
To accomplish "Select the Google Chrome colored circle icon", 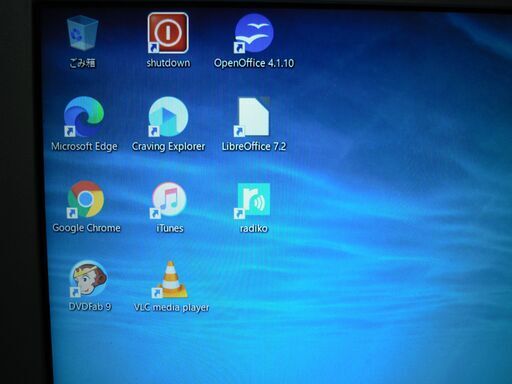I will click(86, 199).
